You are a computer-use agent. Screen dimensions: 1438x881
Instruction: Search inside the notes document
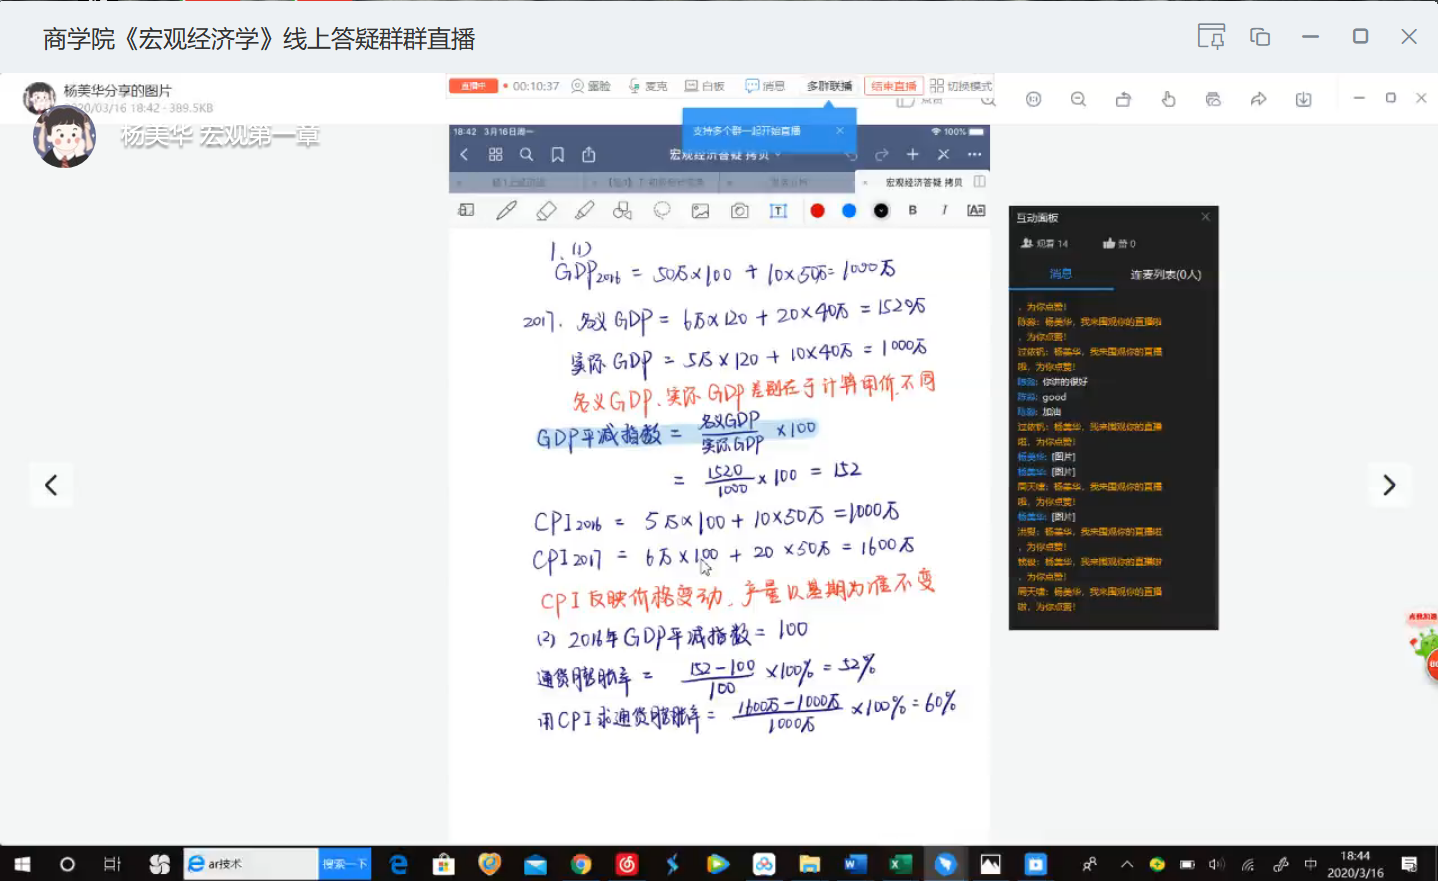[x=526, y=154]
